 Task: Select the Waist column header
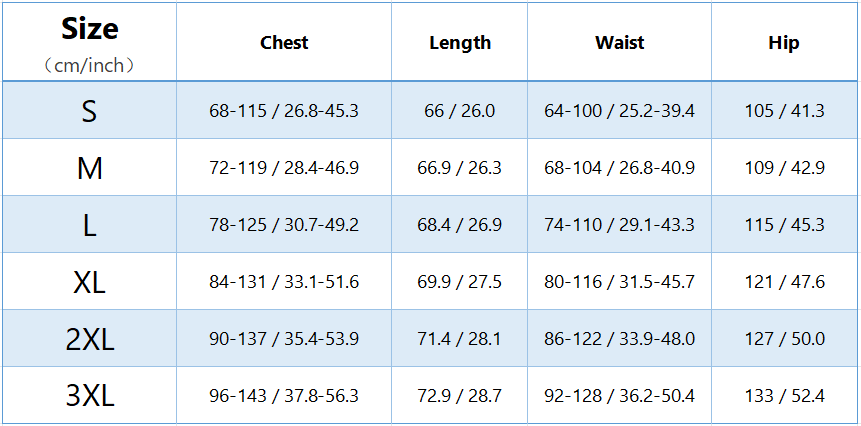coord(619,43)
